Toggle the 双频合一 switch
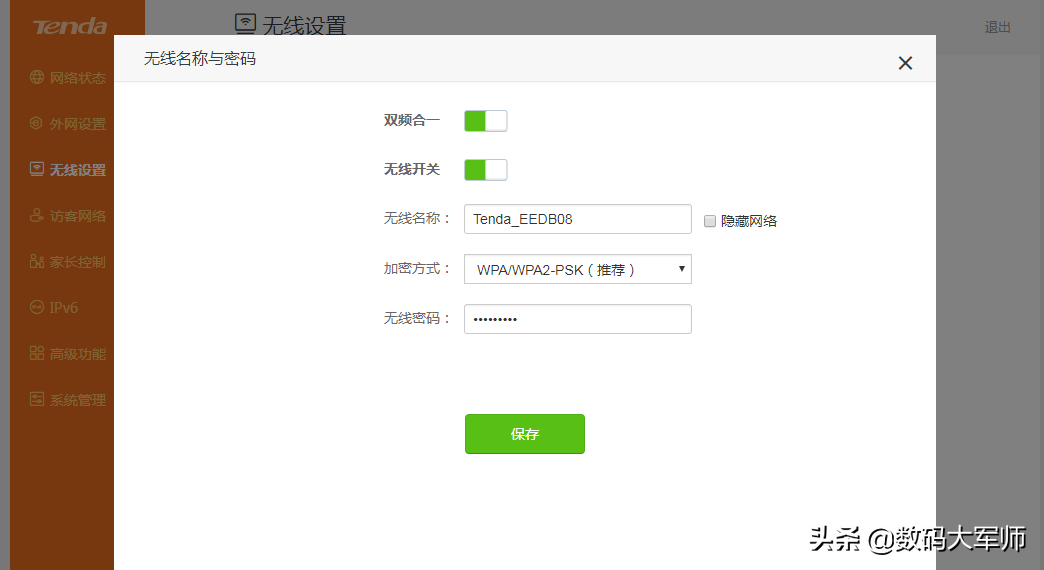 [485, 121]
